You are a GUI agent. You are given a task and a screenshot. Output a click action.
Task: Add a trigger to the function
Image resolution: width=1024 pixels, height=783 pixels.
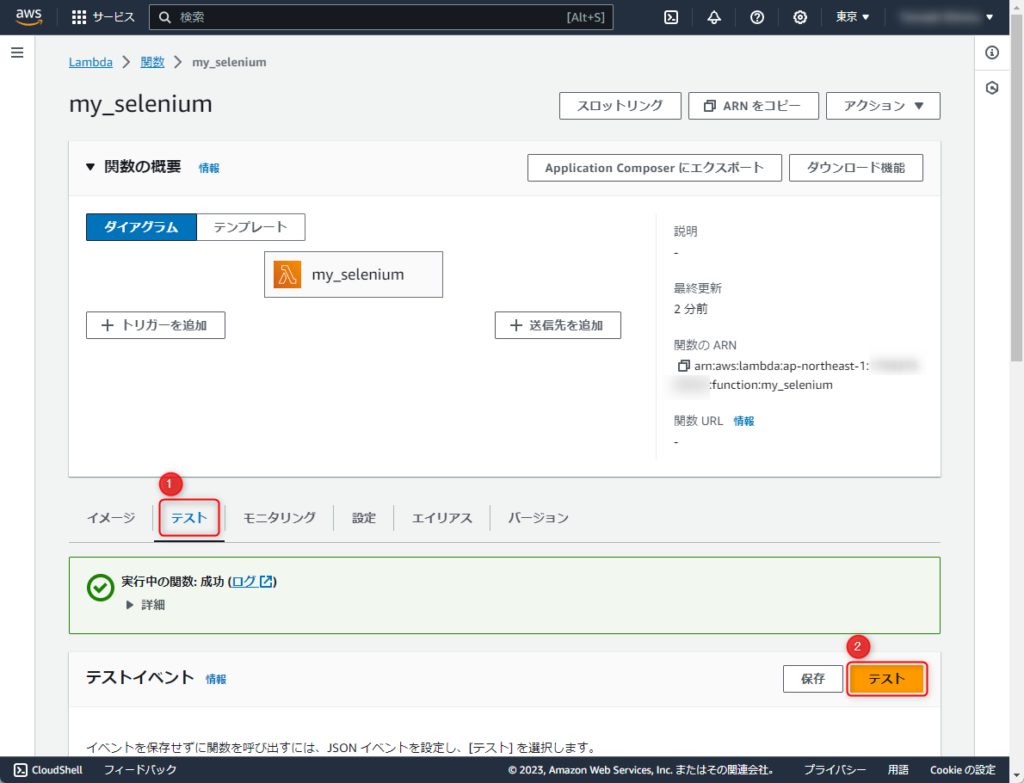click(155, 325)
